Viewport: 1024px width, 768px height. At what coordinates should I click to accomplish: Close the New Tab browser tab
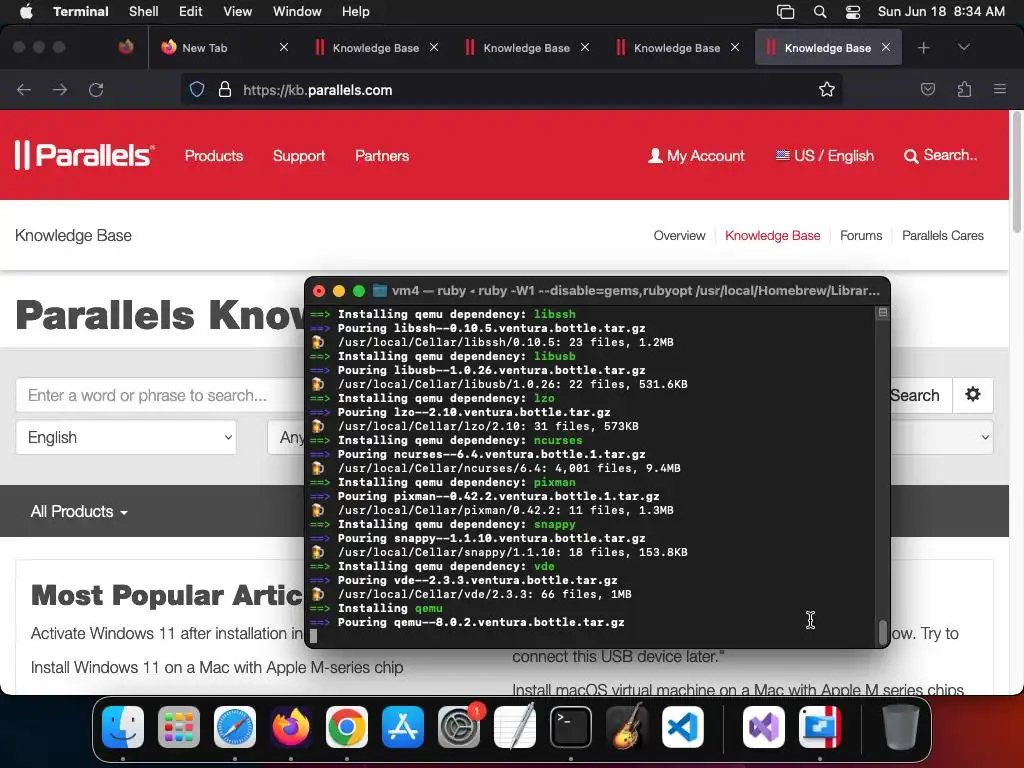click(x=283, y=47)
